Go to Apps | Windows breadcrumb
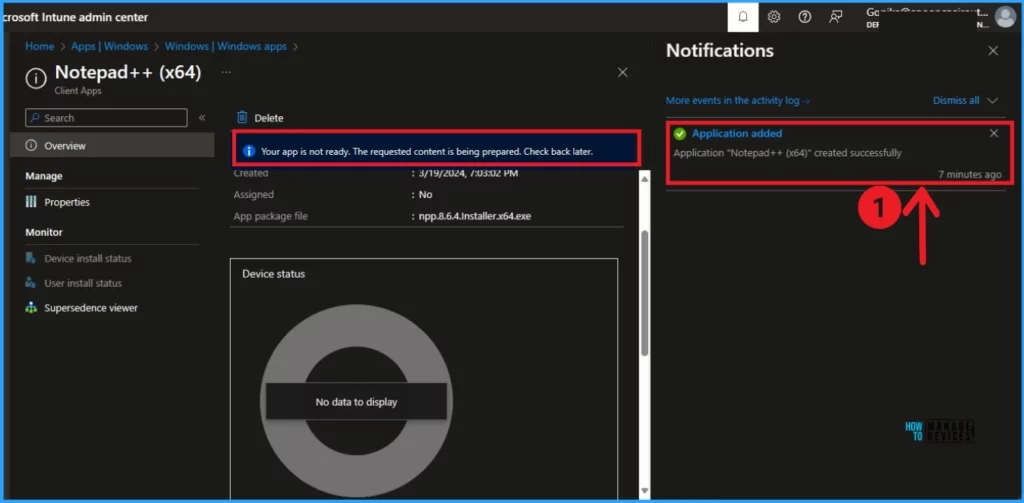 point(110,46)
